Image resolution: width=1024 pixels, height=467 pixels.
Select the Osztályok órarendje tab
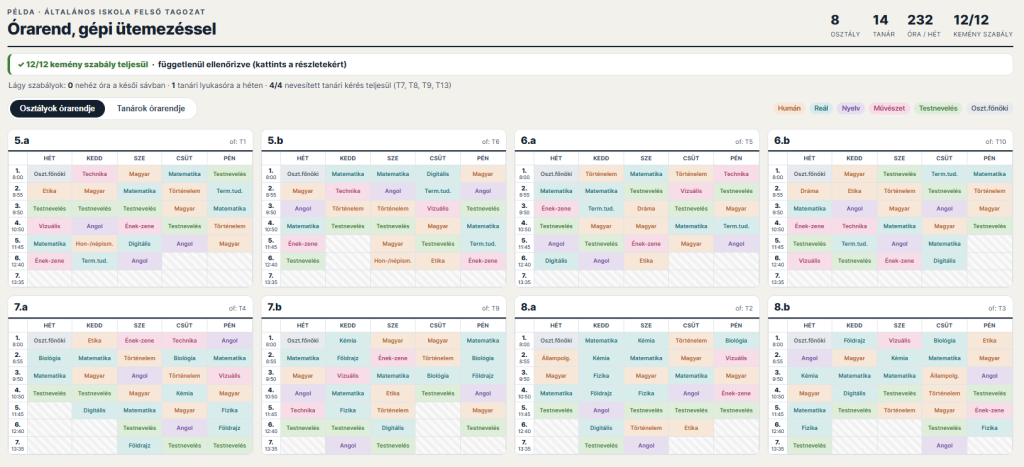pyautogui.click(x=57, y=109)
